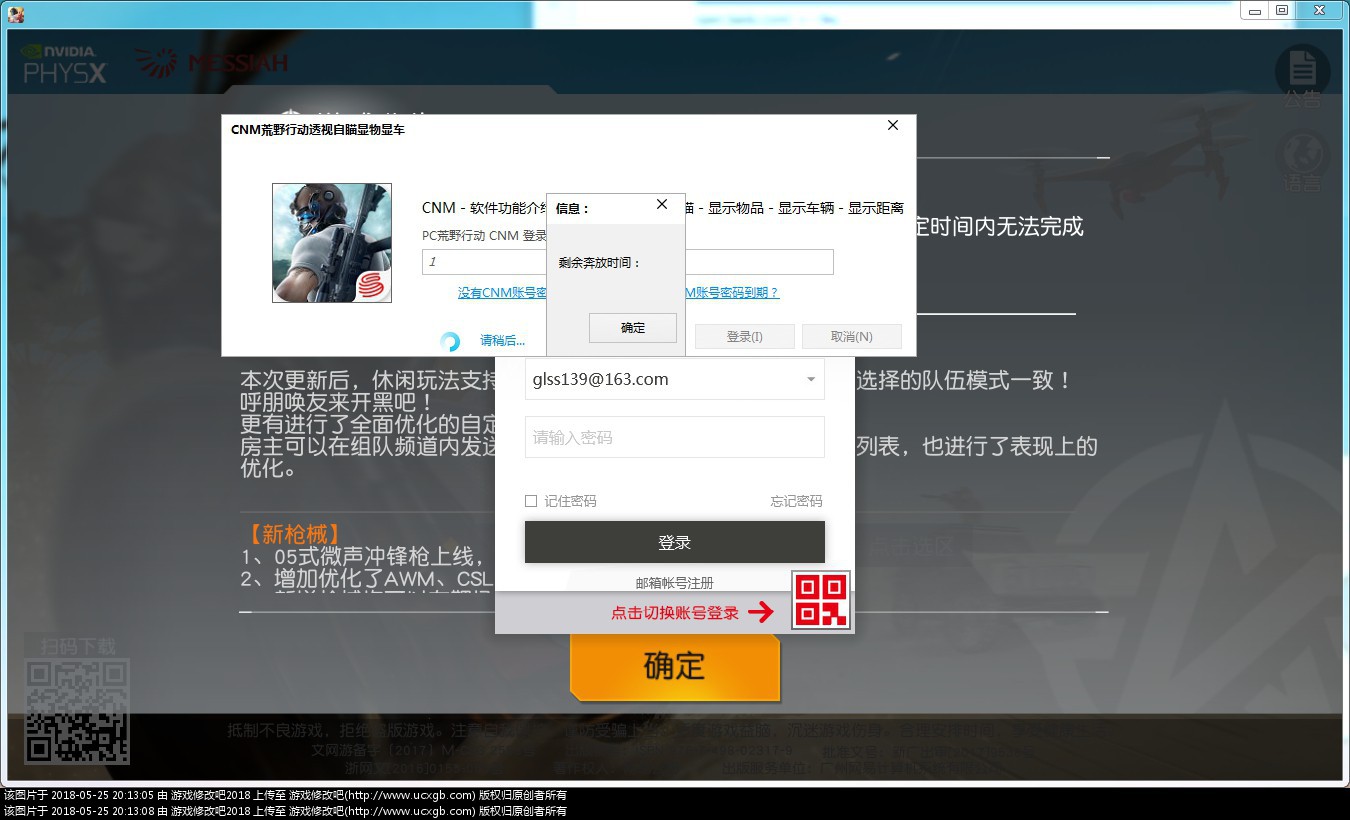This screenshot has height=820, width=1350.
Task: Click the 请稍后... loading spinner
Action: 451,341
